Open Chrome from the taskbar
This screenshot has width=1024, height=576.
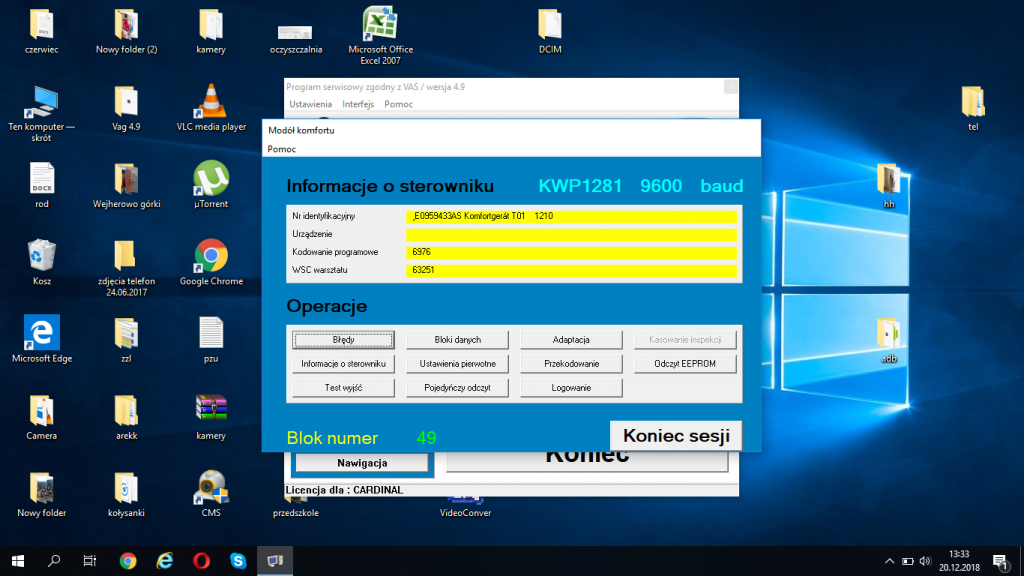[x=128, y=561]
